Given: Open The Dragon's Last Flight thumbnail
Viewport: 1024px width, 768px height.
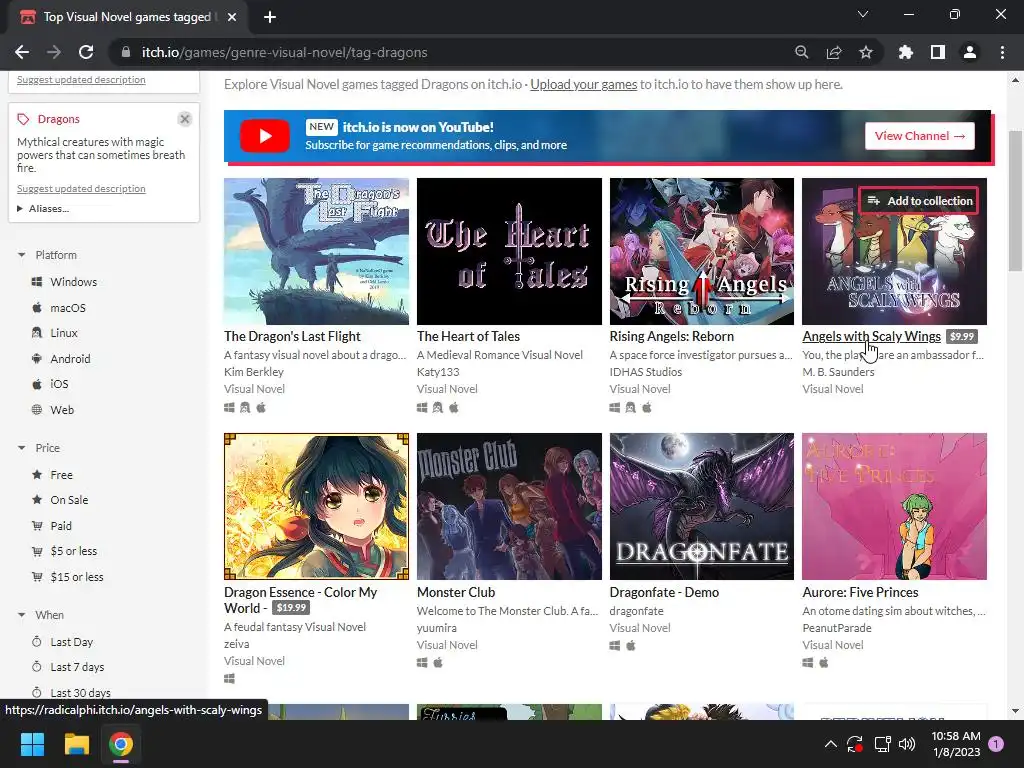Looking at the screenshot, I should point(316,251).
